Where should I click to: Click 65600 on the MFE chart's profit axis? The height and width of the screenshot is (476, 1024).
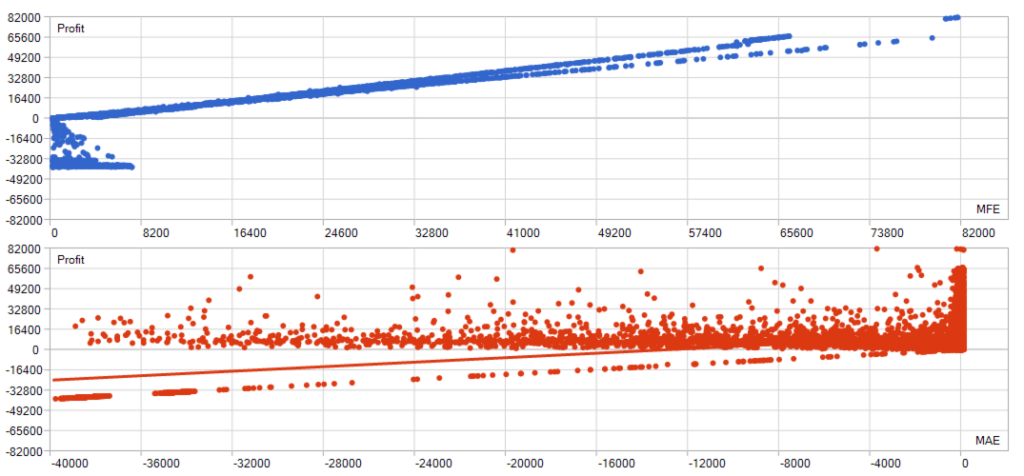coord(25,37)
